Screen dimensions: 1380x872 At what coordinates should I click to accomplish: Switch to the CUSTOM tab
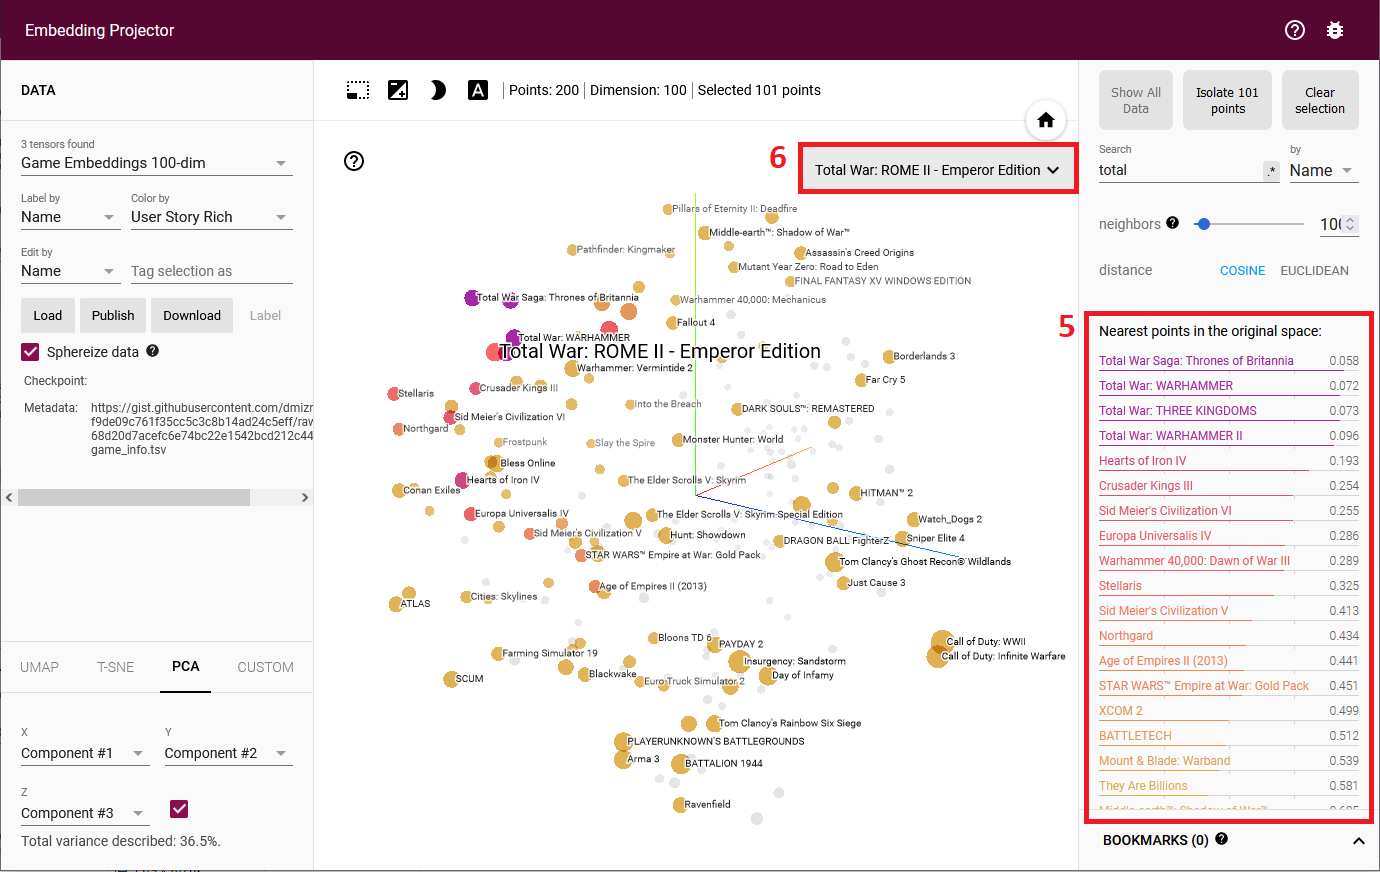click(266, 667)
